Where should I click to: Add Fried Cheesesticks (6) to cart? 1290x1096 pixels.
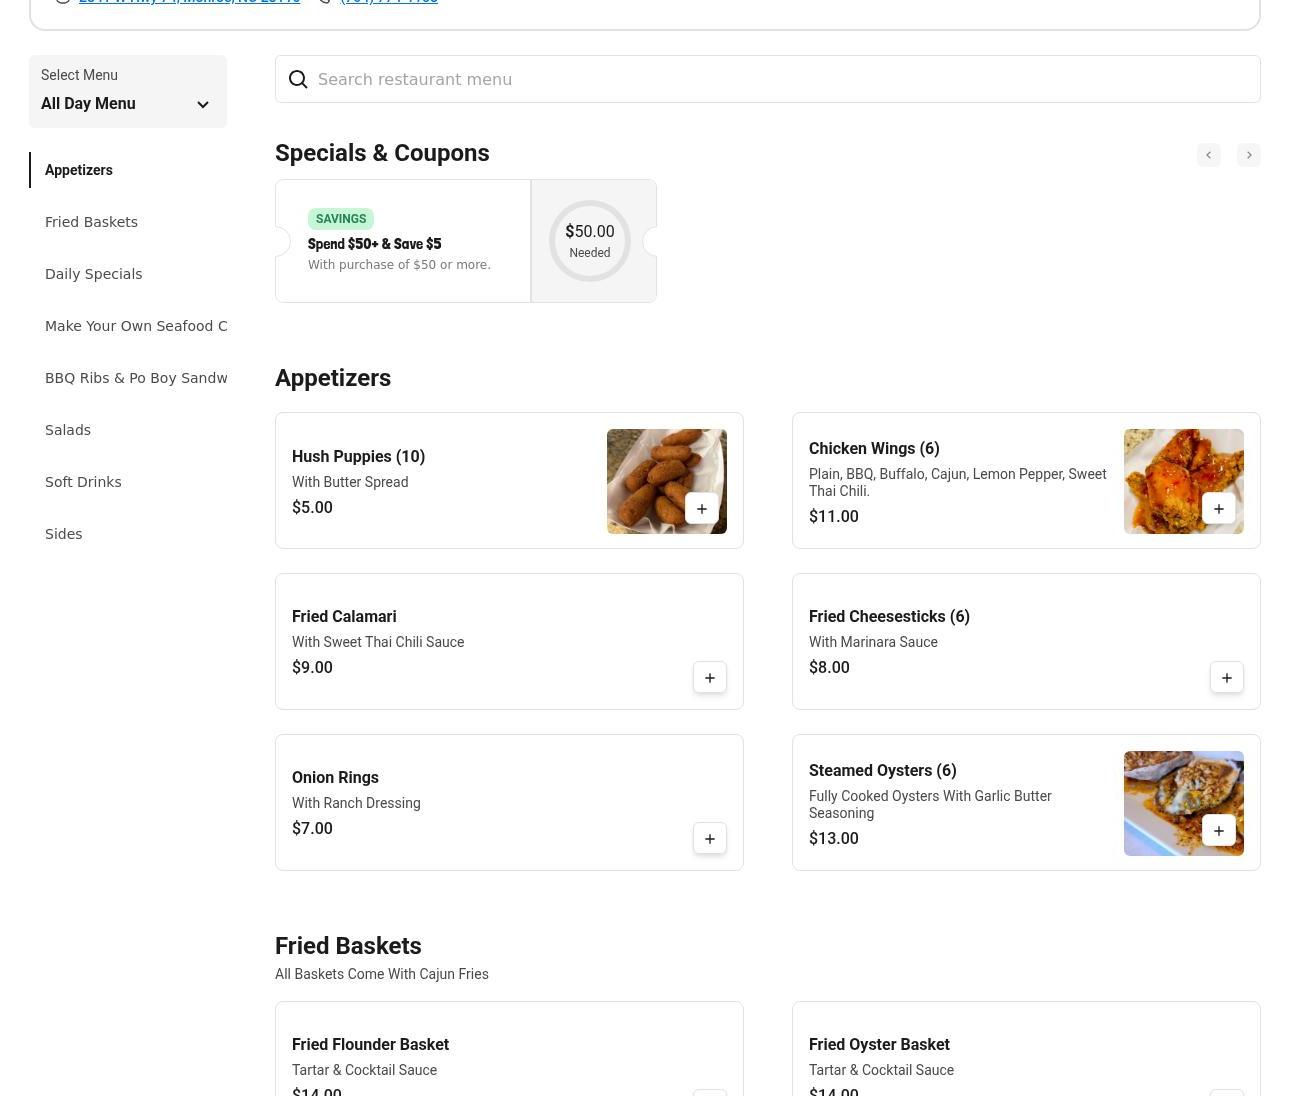(1226, 677)
